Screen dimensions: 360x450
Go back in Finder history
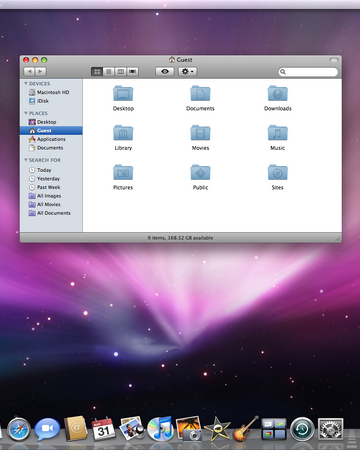(x=29, y=71)
